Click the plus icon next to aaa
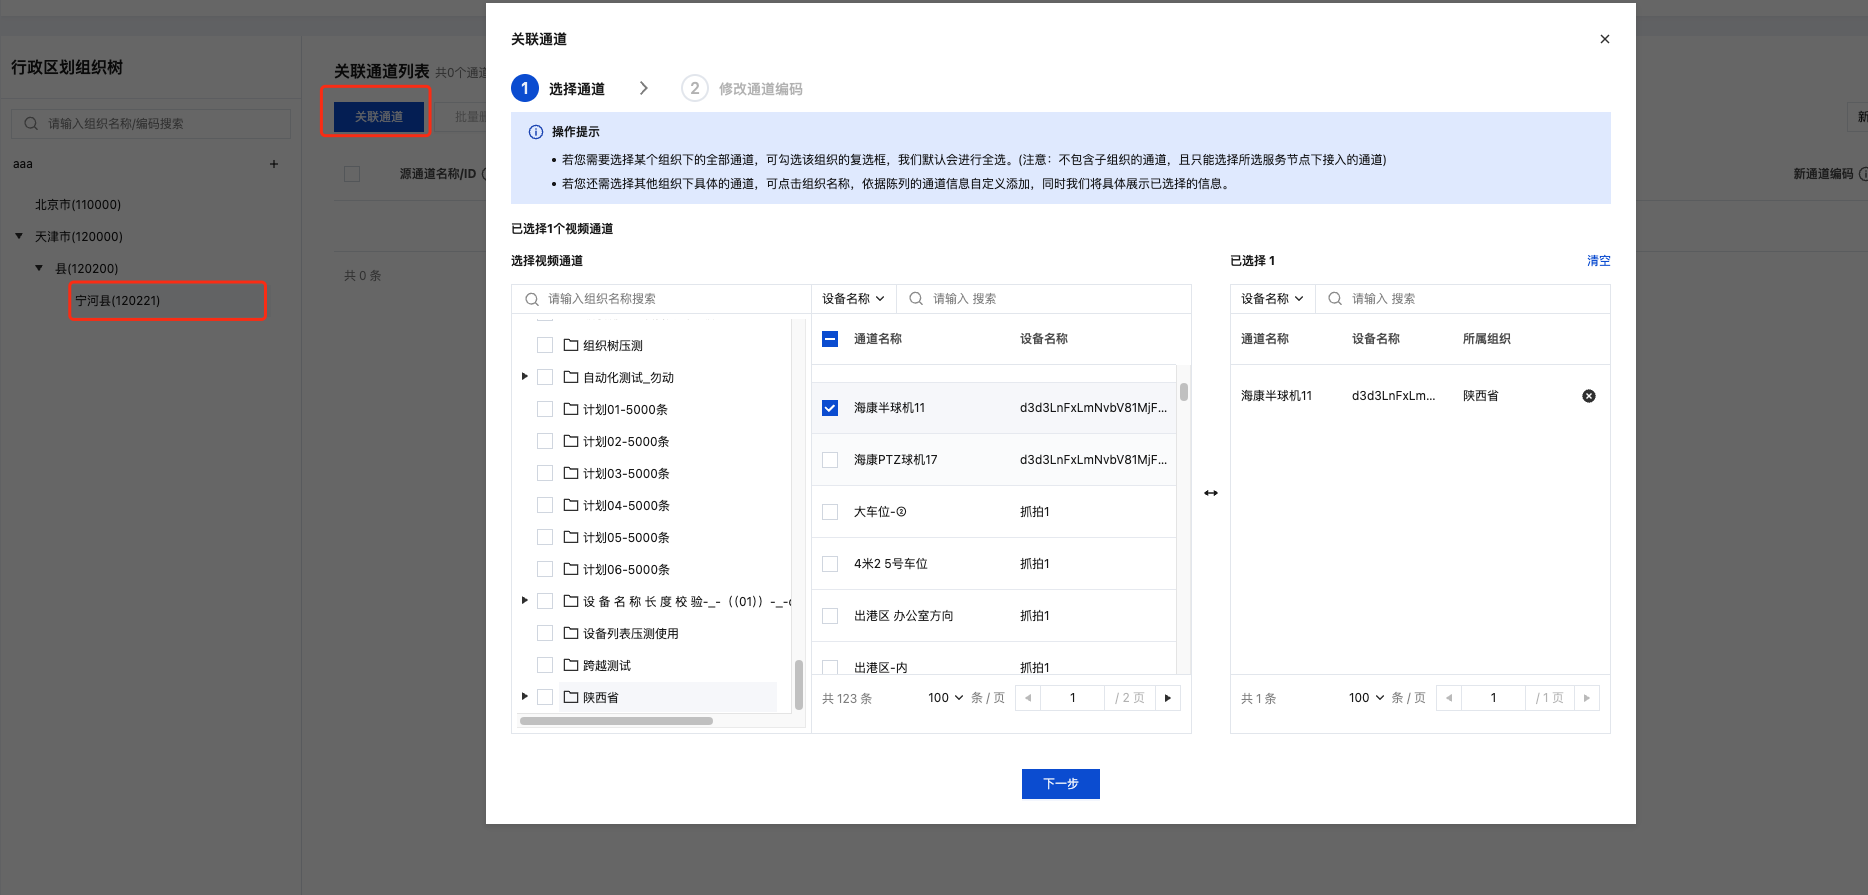The height and width of the screenshot is (895, 1868). click(274, 164)
